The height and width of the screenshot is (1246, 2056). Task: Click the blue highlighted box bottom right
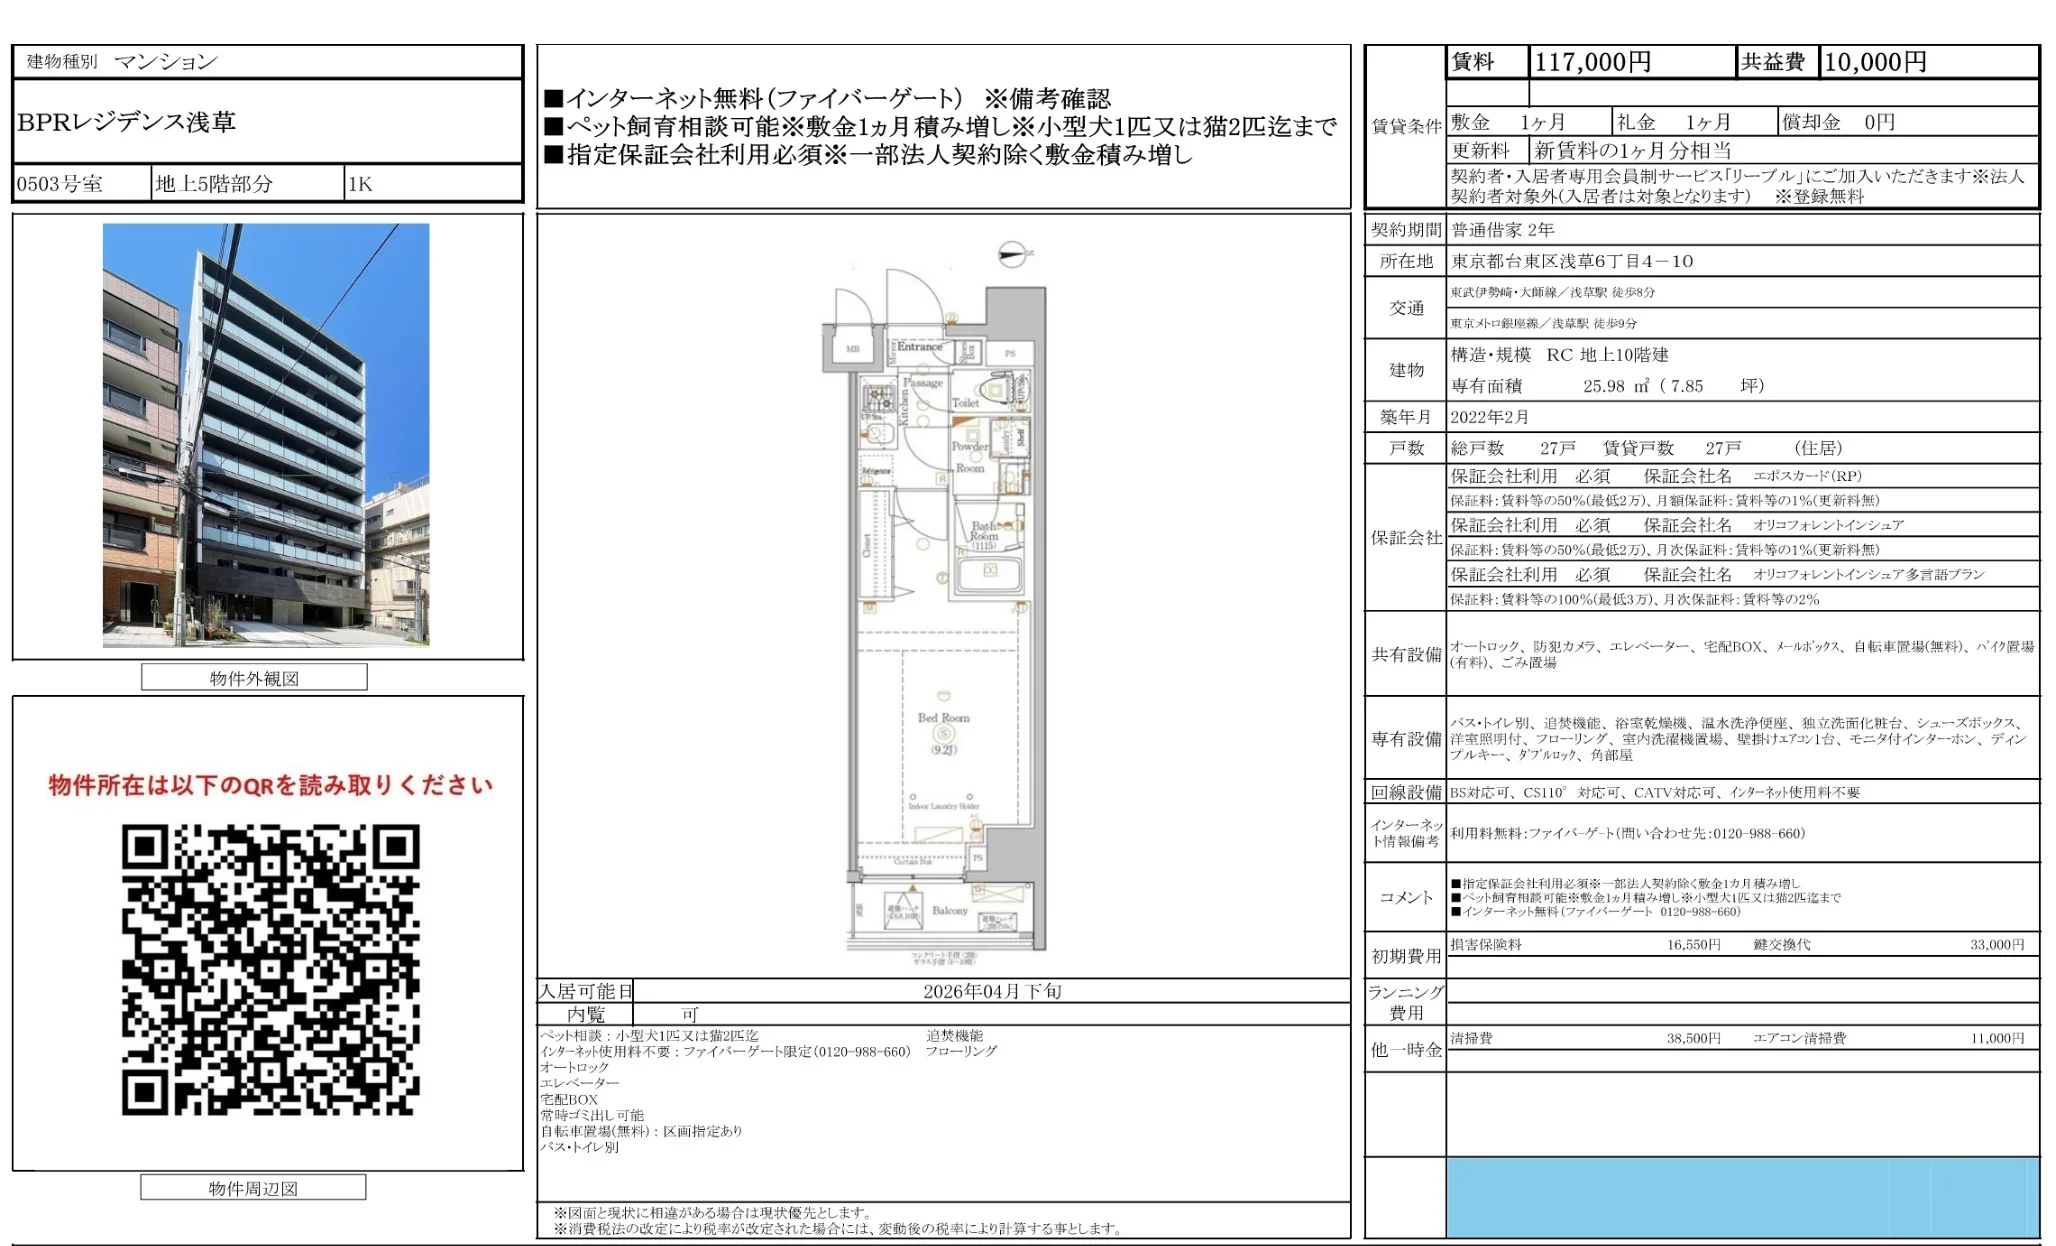click(1743, 1198)
